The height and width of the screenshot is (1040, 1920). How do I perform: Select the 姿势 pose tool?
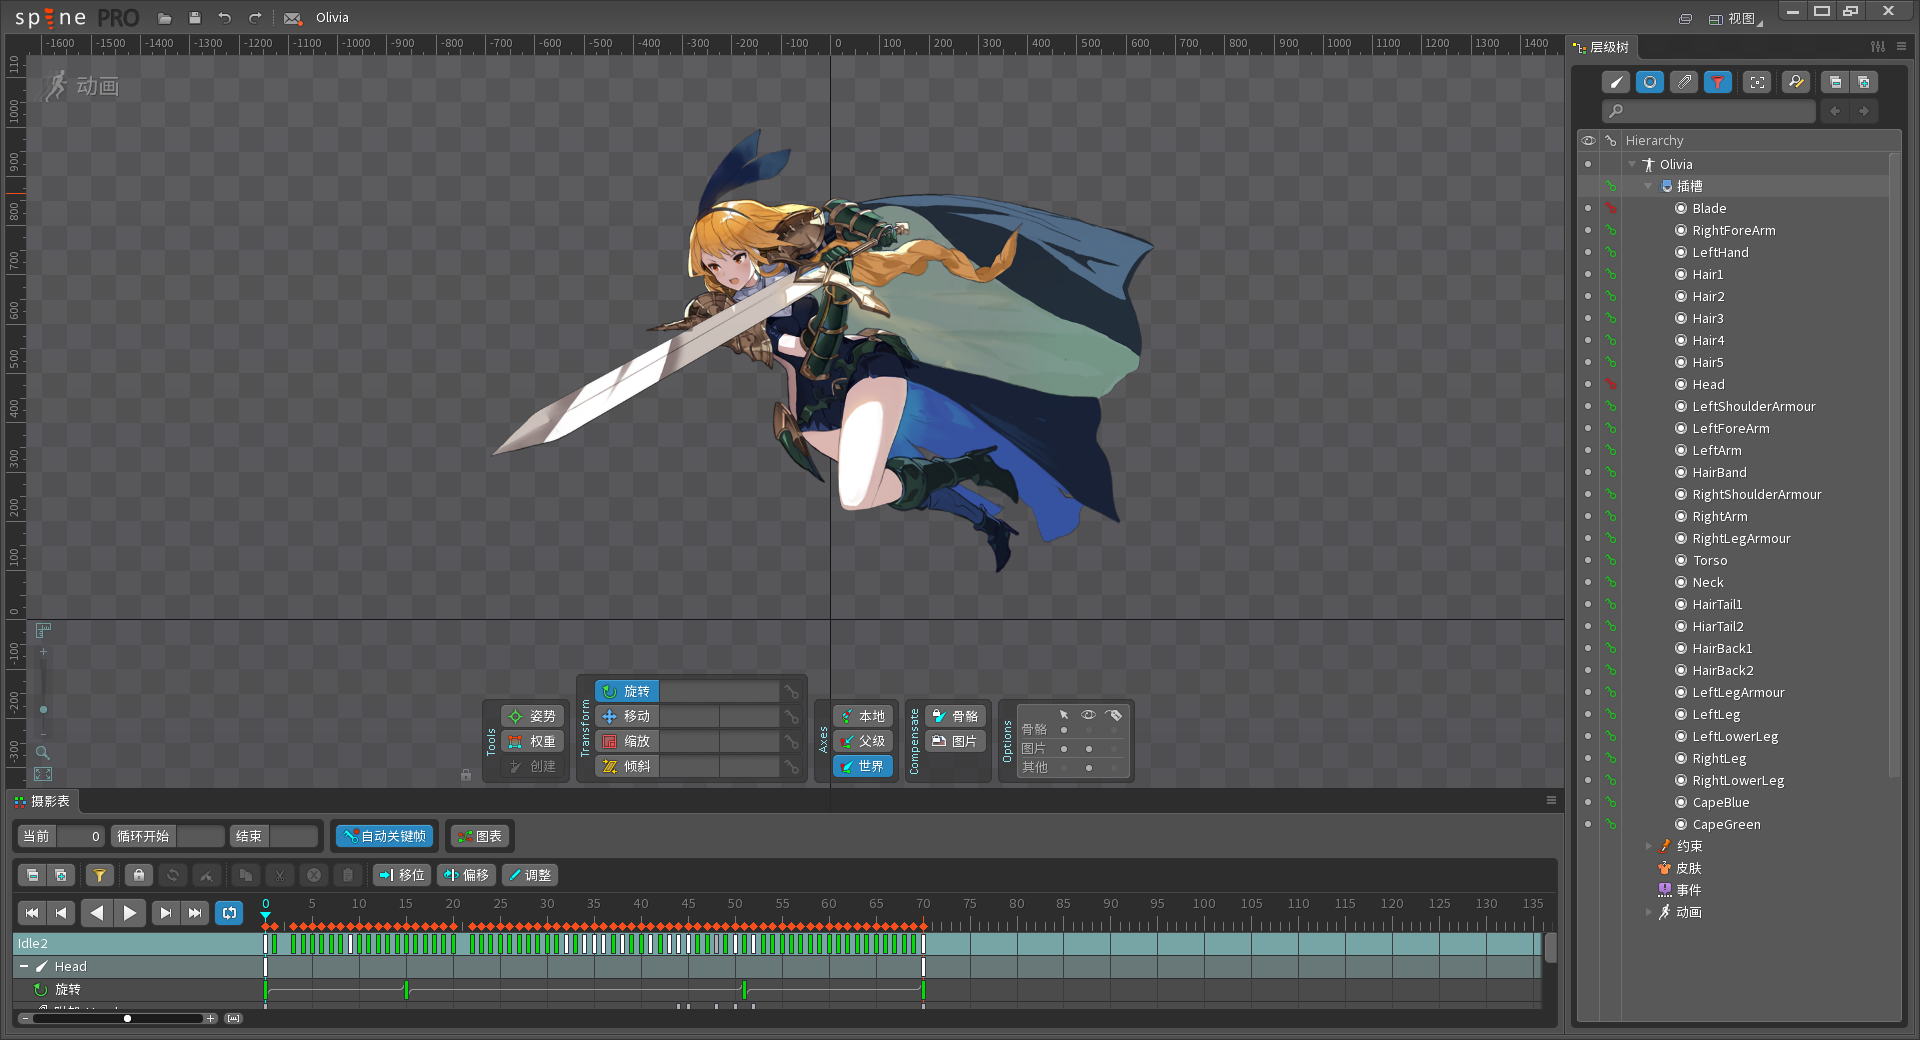click(533, 716)
